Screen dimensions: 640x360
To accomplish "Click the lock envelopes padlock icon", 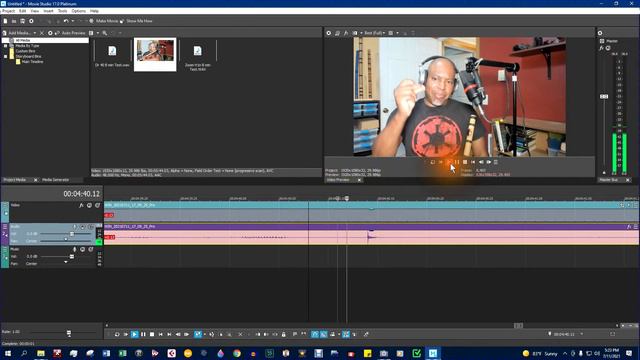I will point(284,334).
